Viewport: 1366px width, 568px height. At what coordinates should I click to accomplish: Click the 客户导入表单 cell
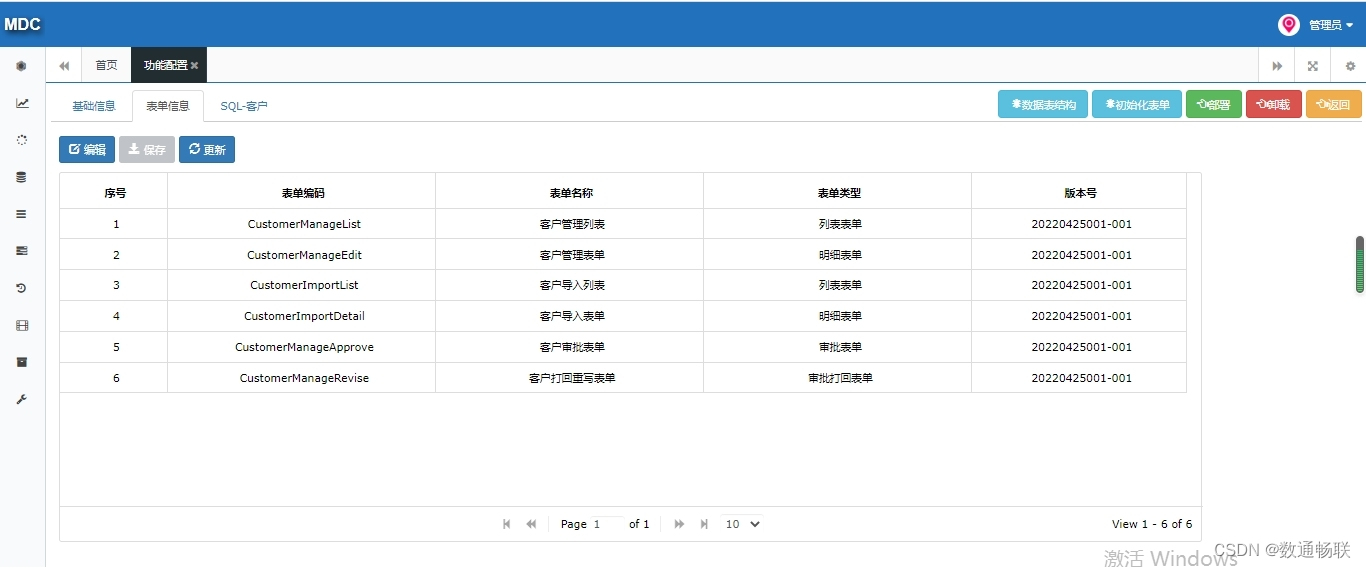(x=572, y=316)
